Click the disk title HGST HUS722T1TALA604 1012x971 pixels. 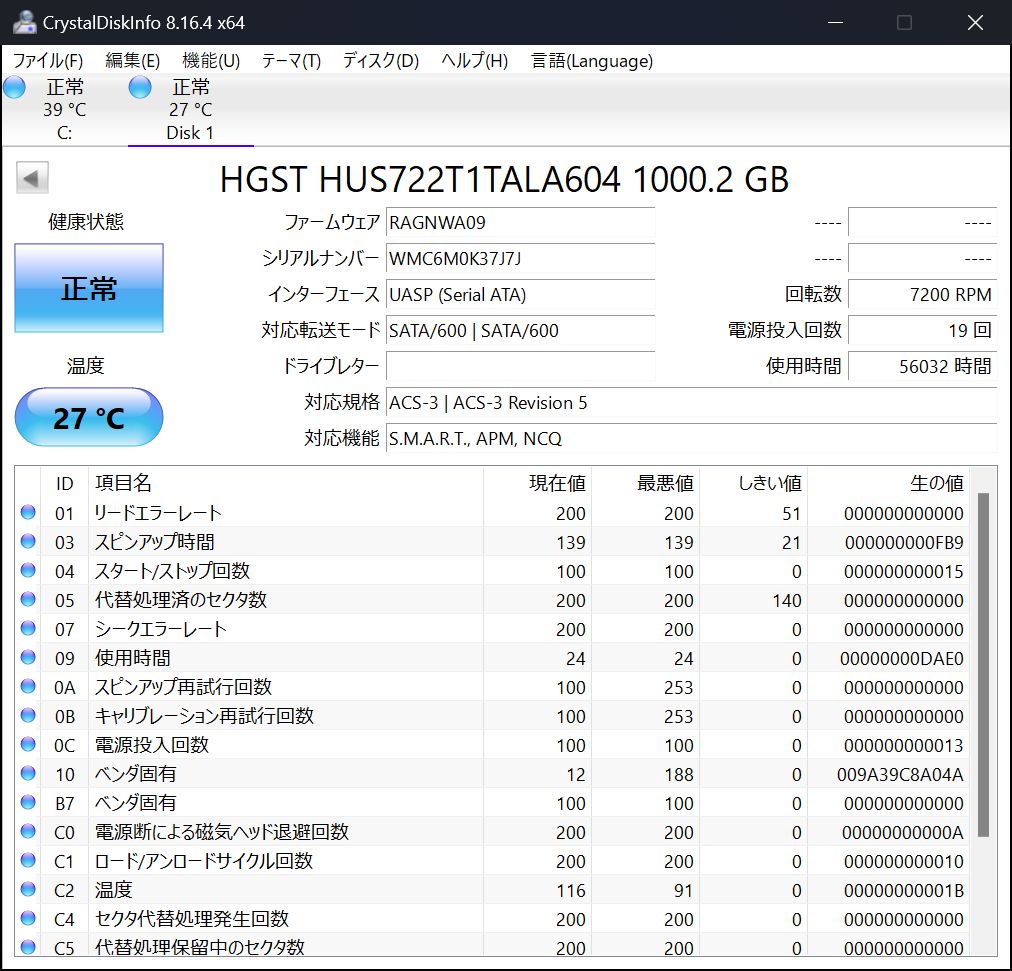click(x=504, y=179)
